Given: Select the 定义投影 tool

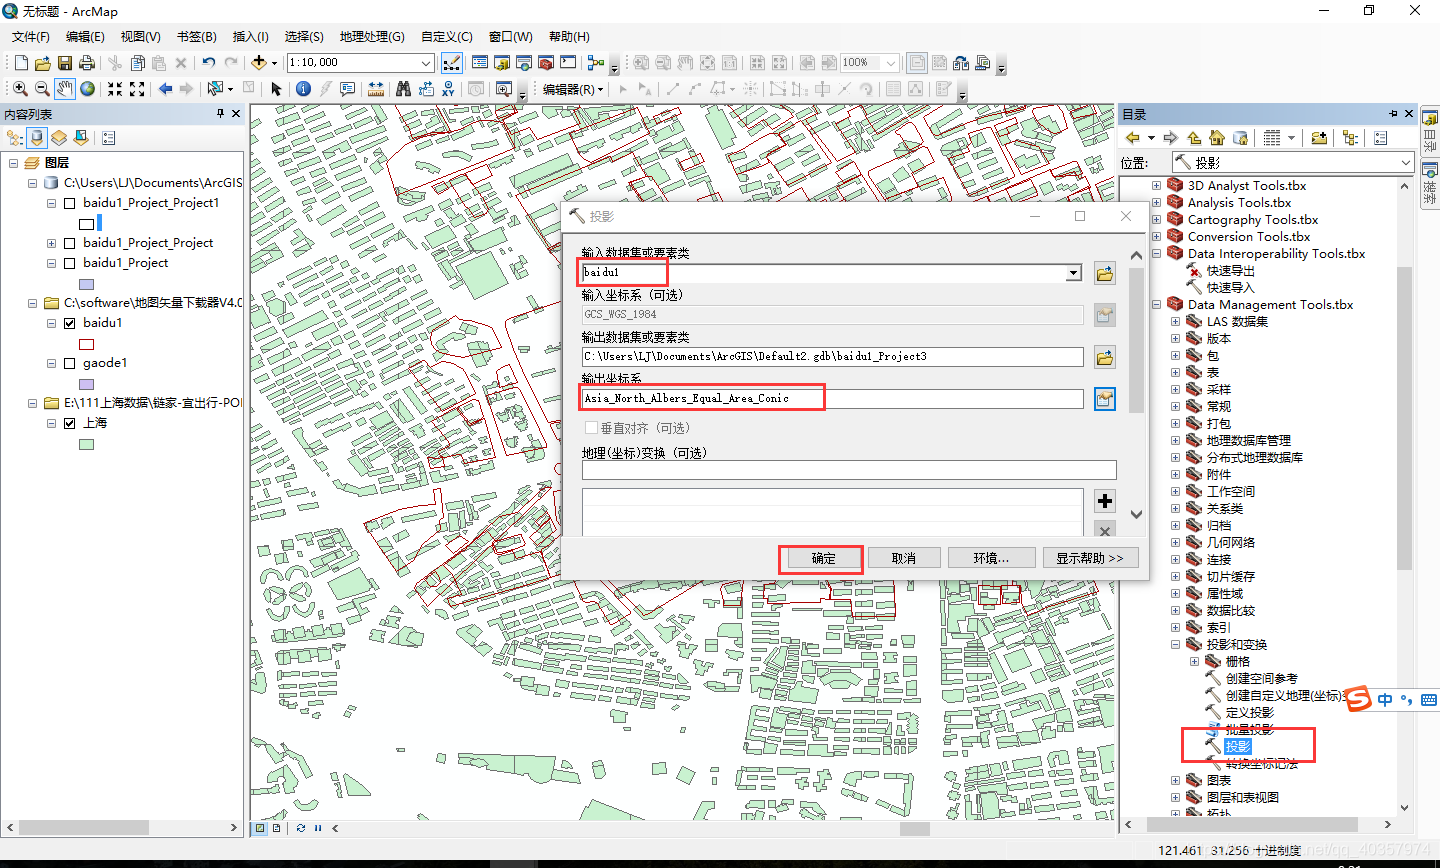Looking at the screenshot, I should coord(1249,712).
